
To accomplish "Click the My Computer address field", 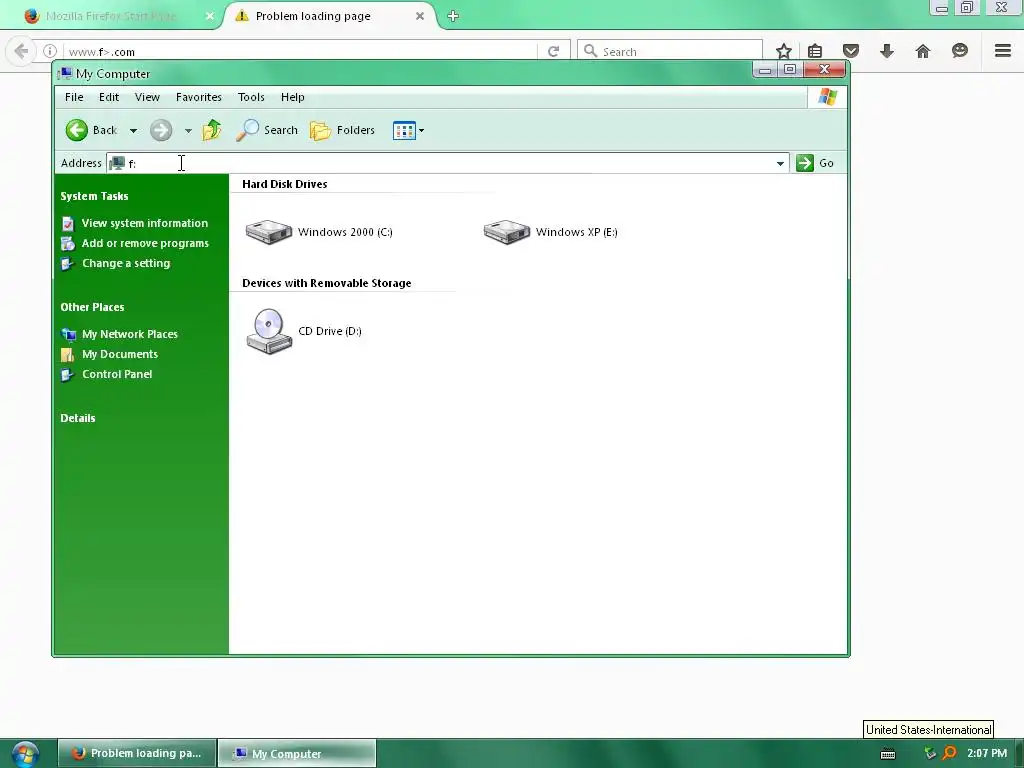I will (x=448, y=163).
